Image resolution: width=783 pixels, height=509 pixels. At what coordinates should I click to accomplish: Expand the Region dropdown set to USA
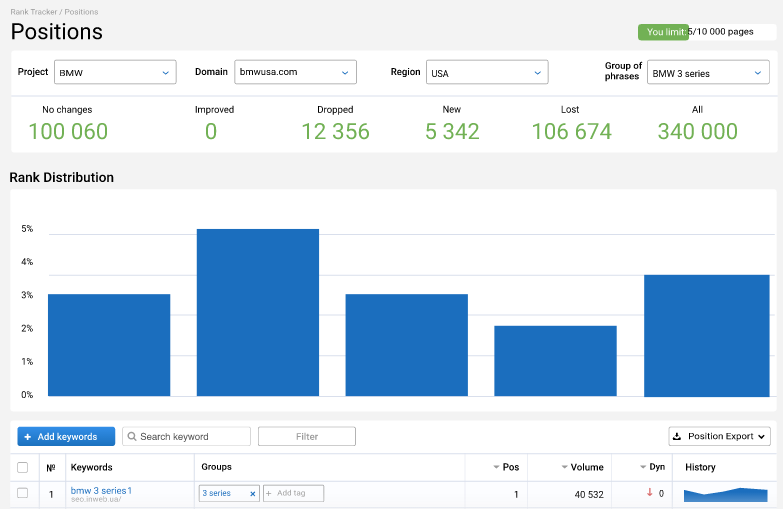[x=487, y=72]
